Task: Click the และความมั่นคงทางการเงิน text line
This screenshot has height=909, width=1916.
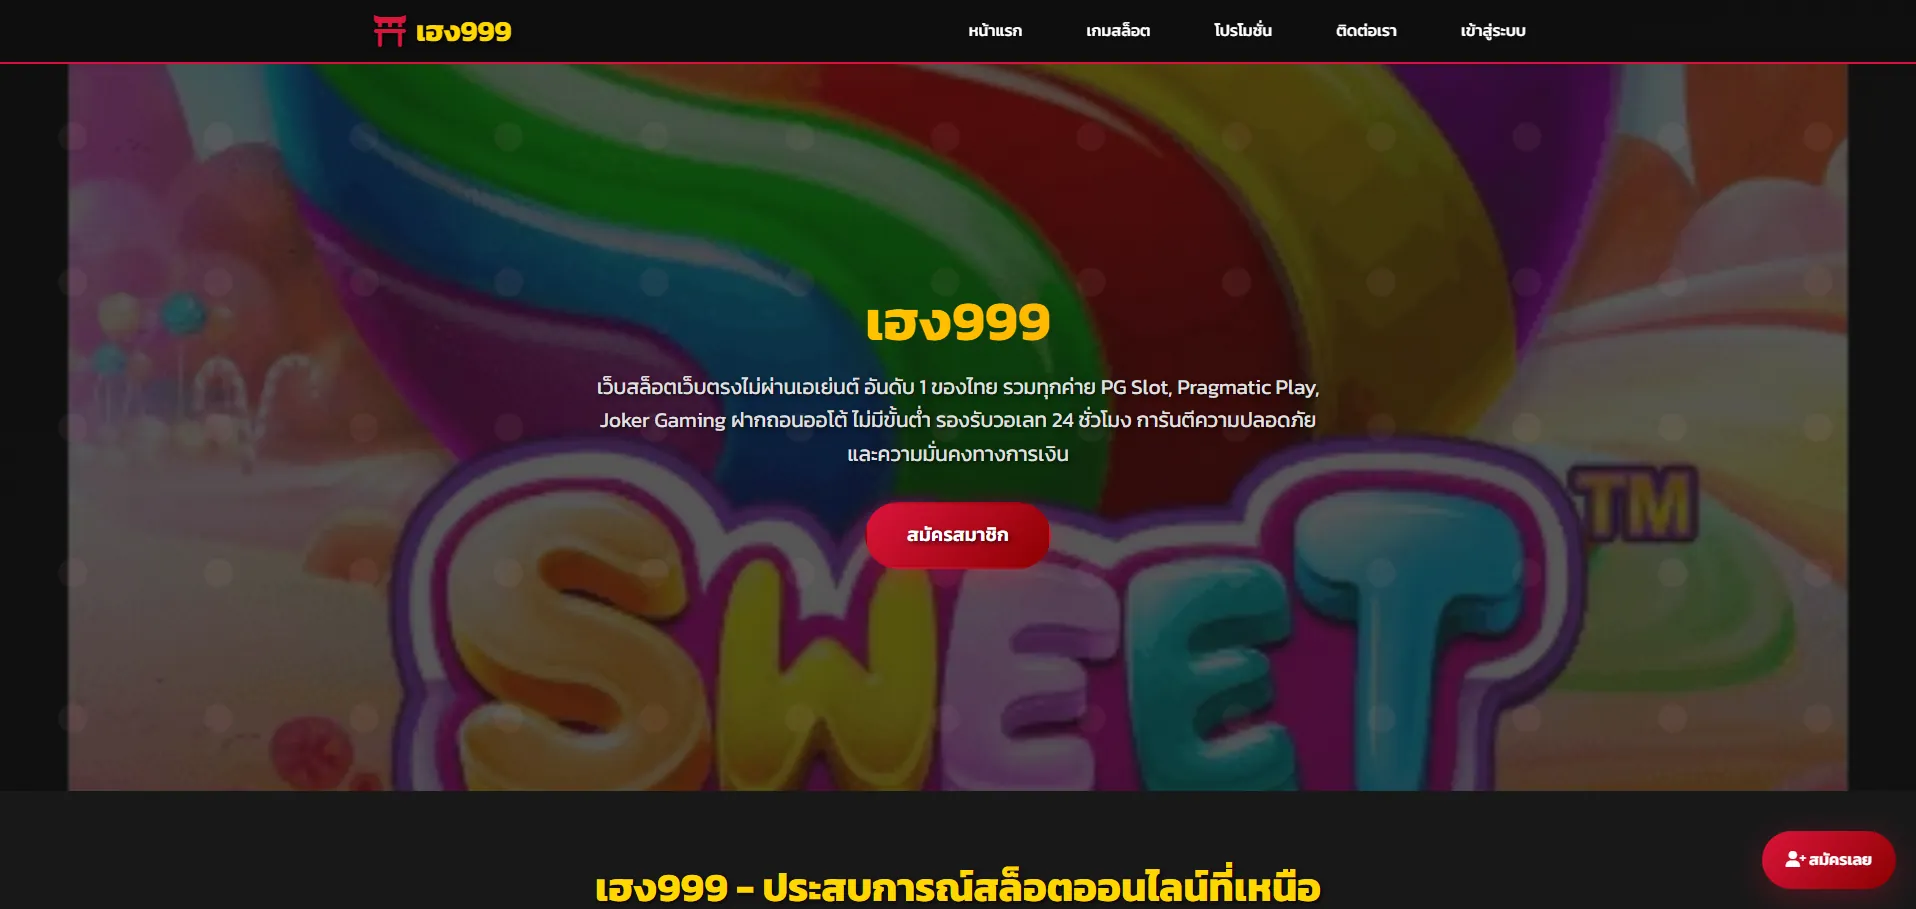Action: [x=958, y=454]
